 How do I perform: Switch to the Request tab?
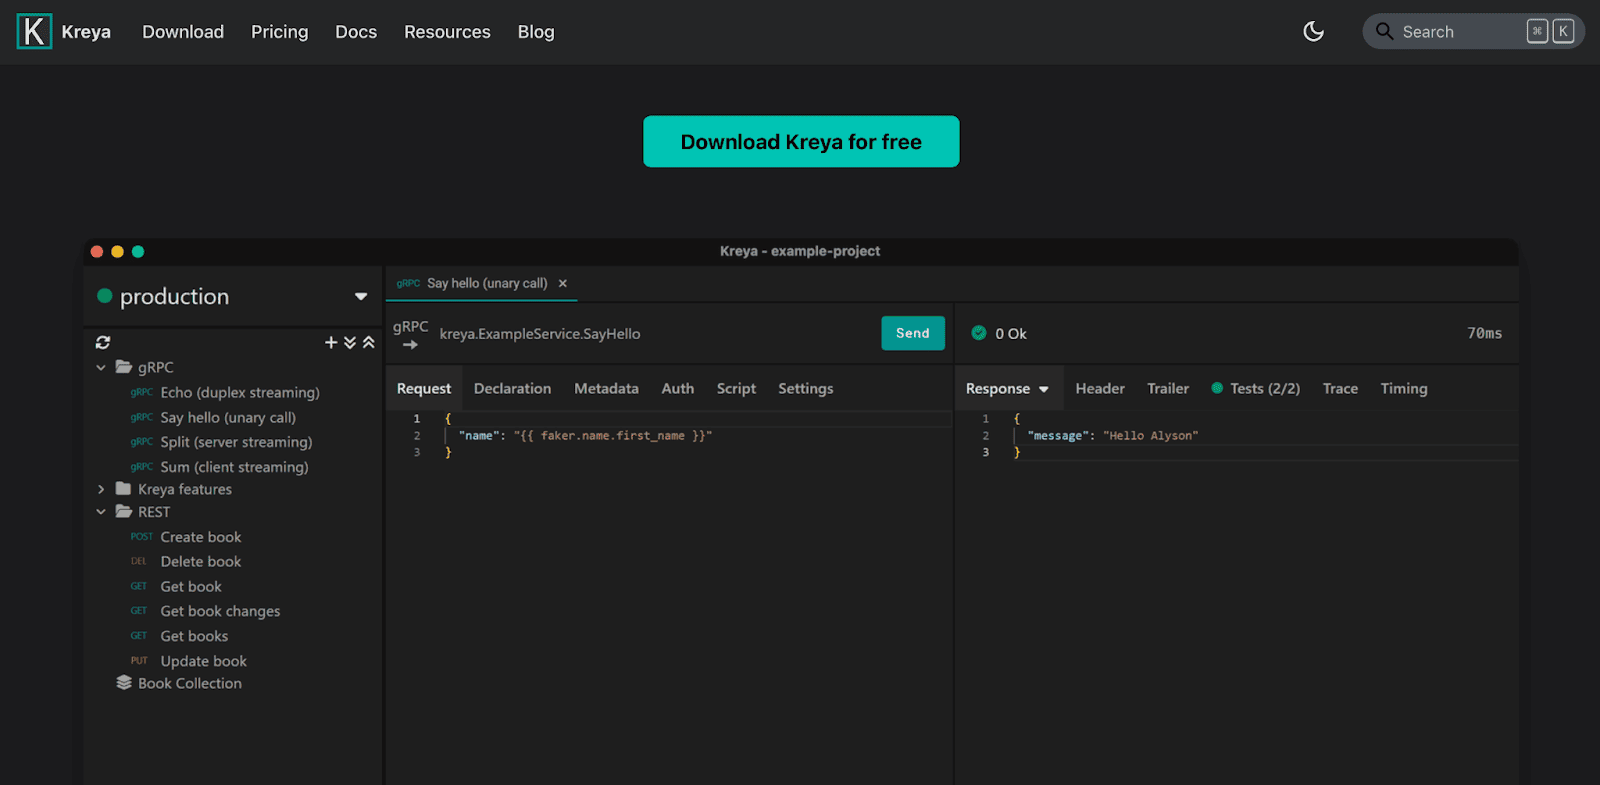pos(424,389)
